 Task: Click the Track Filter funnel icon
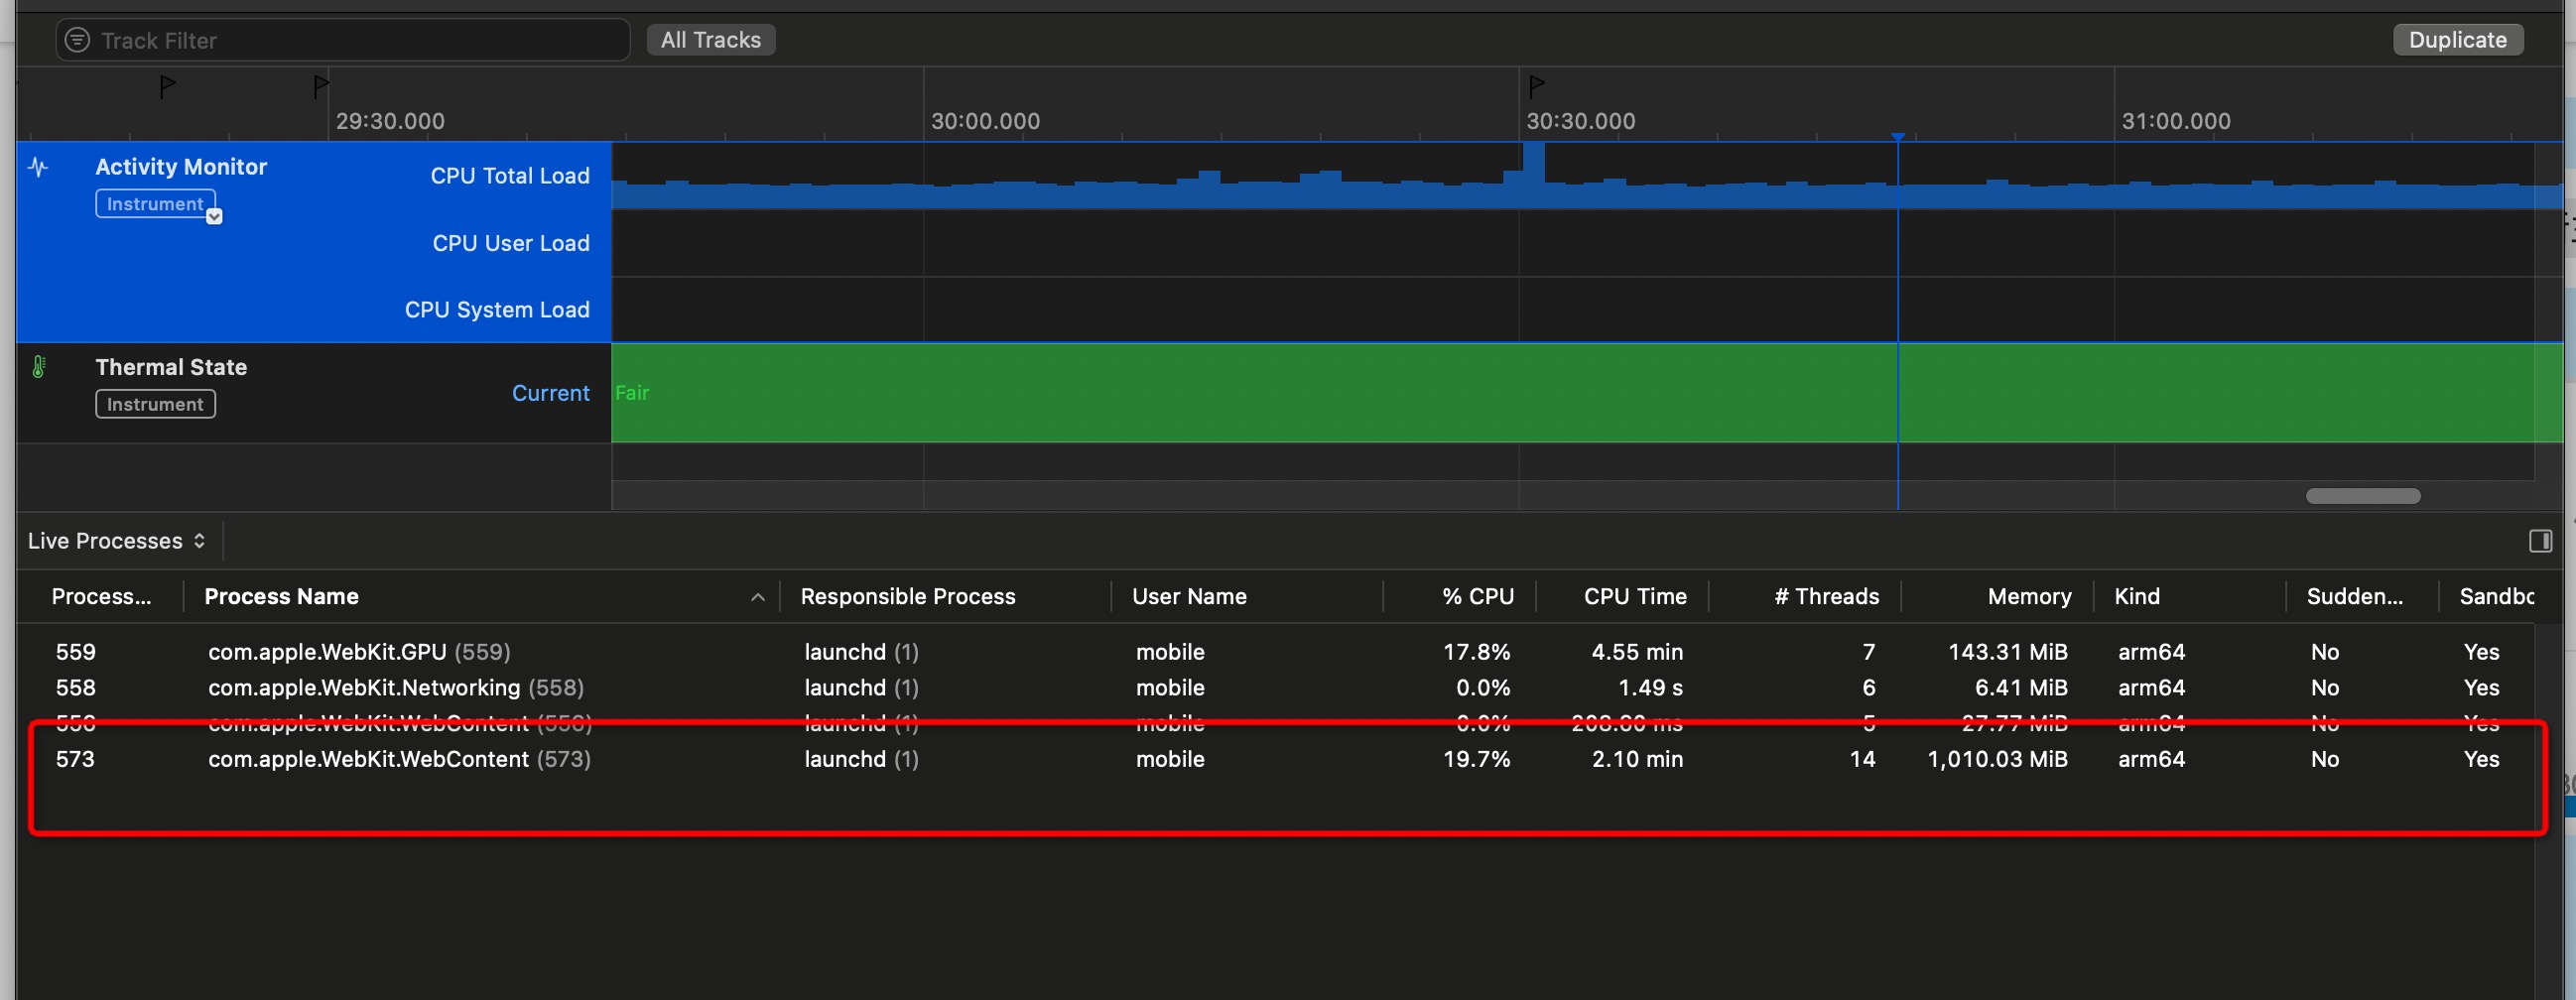(77, 40)
